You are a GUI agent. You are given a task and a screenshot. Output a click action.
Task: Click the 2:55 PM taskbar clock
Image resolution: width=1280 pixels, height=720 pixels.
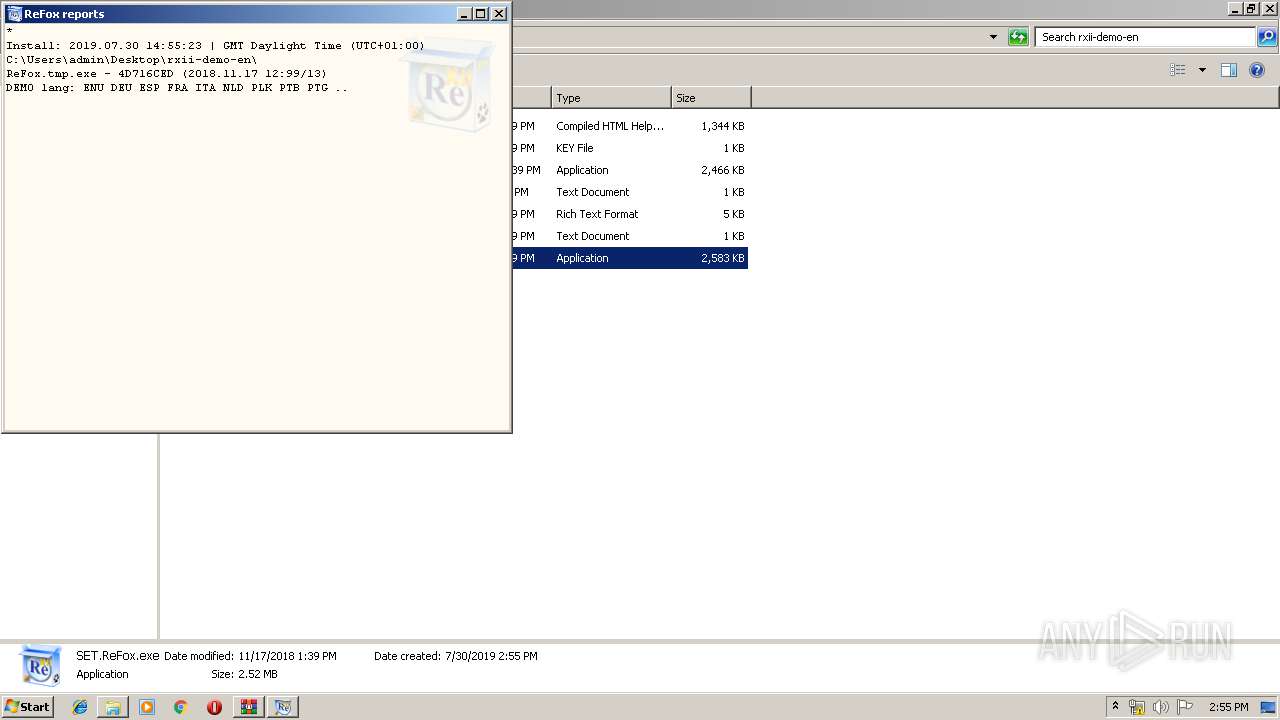pos(1228,707)
